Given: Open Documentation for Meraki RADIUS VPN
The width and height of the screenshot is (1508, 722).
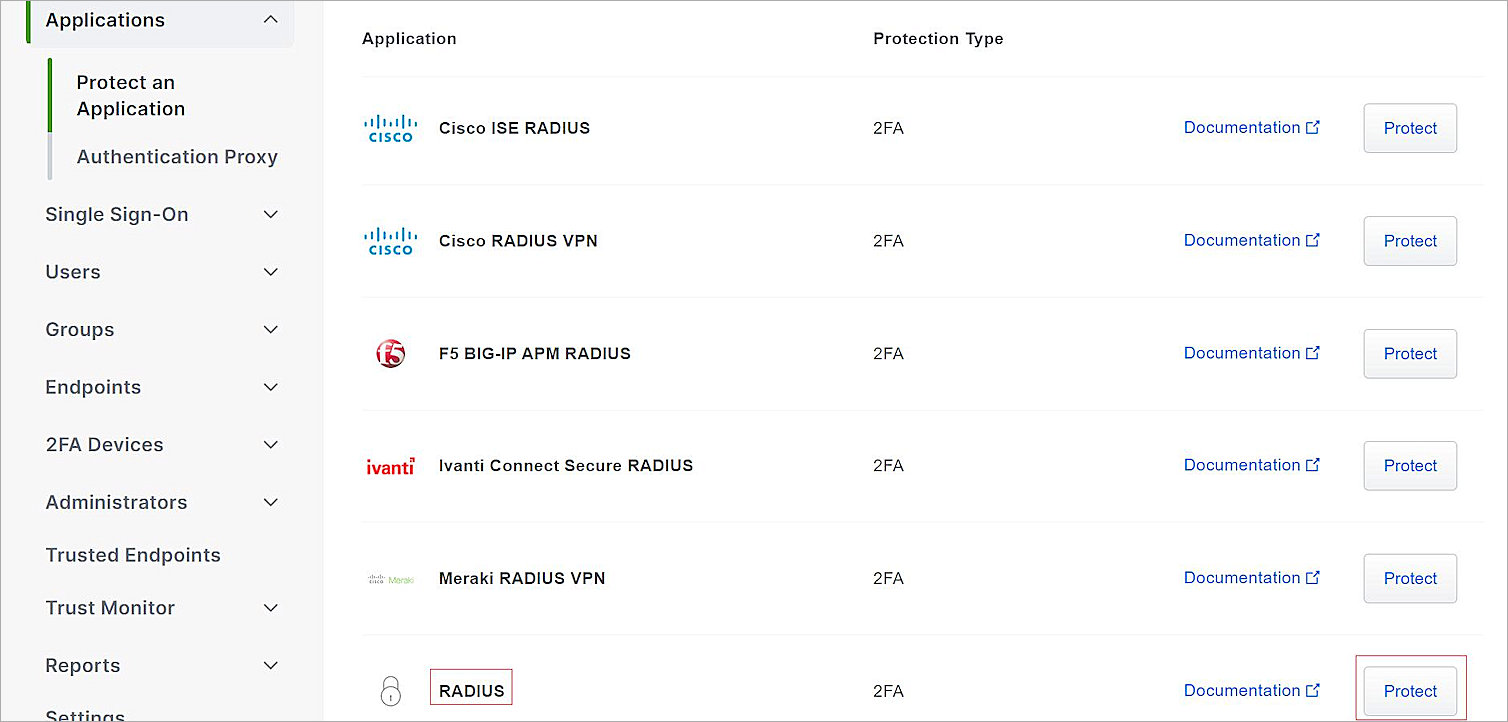Looking at the screenshot, I should pos(1242,578).
